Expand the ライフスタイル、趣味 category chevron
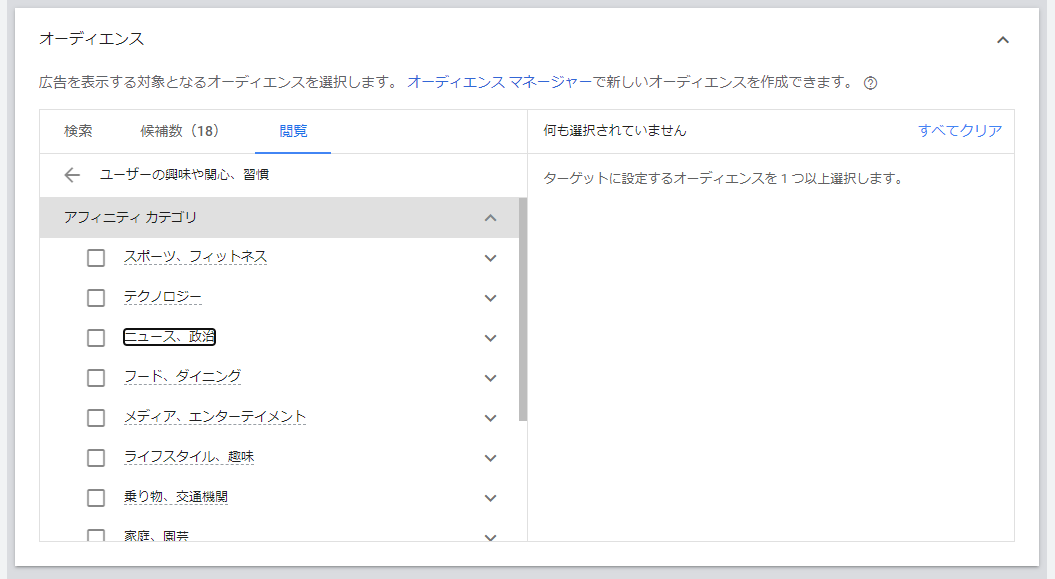Screen dimensions: 1055x579 [x=490, y=458]
